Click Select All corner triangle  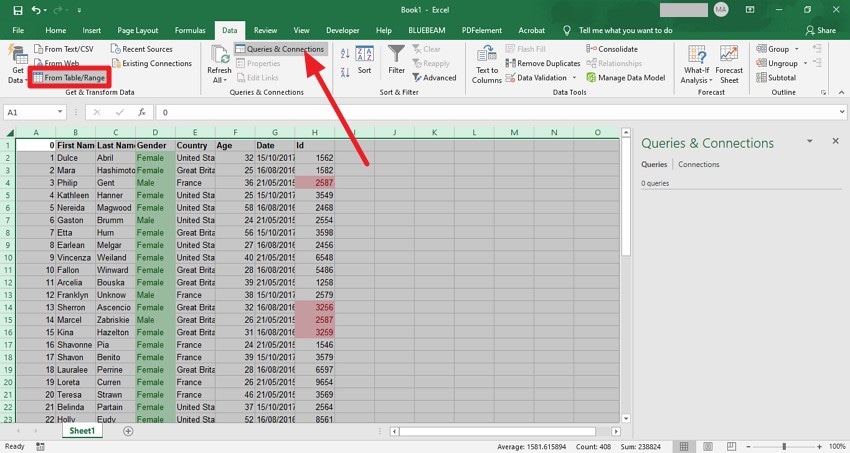pos(10,132)
